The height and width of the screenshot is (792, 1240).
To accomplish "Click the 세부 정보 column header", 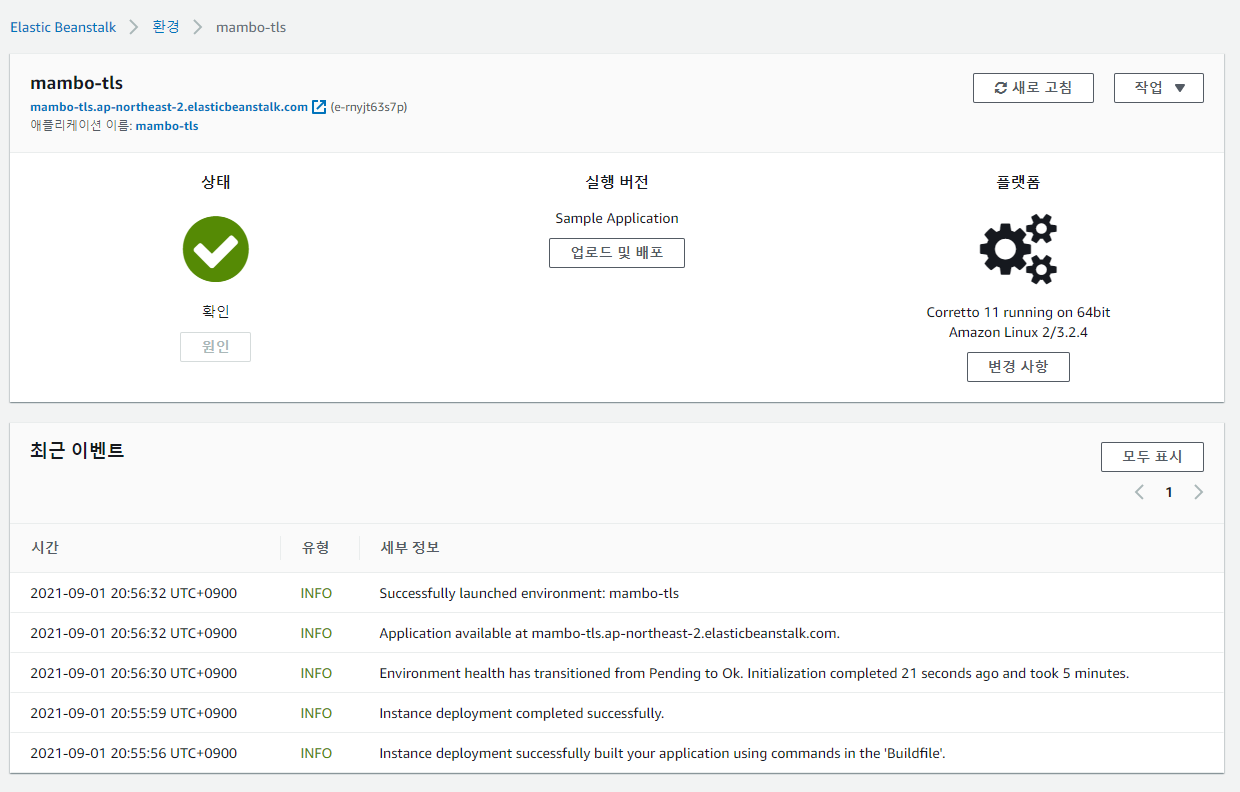I will pyautogui.click(x=410, y=548).
